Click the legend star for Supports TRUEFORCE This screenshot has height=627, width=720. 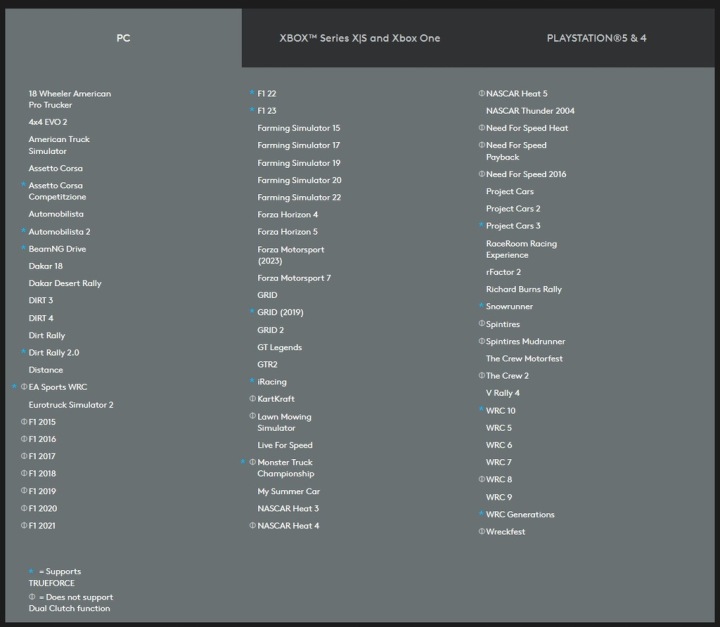(x=32, y=571)
